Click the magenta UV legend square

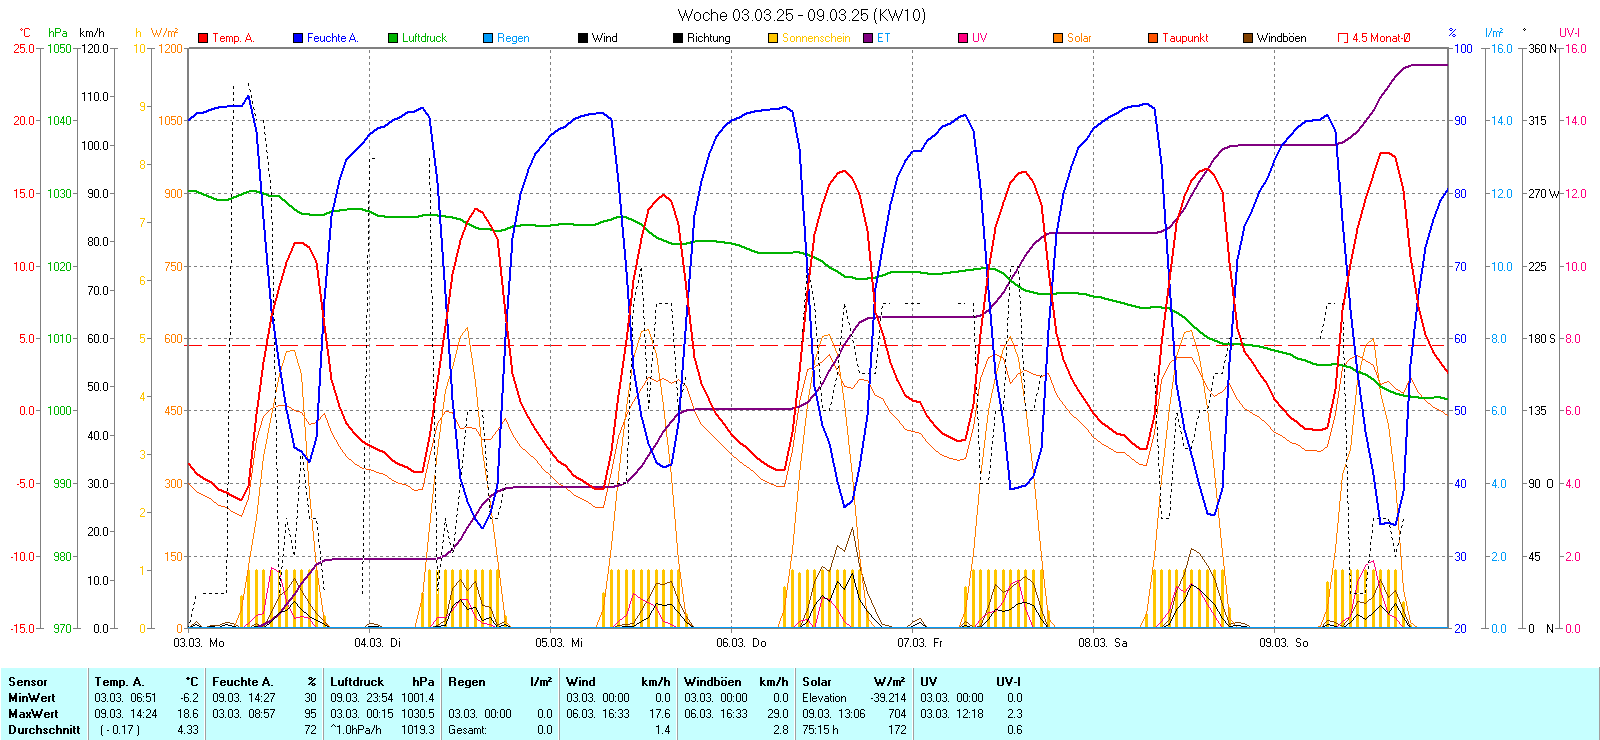tap(963, 38)
